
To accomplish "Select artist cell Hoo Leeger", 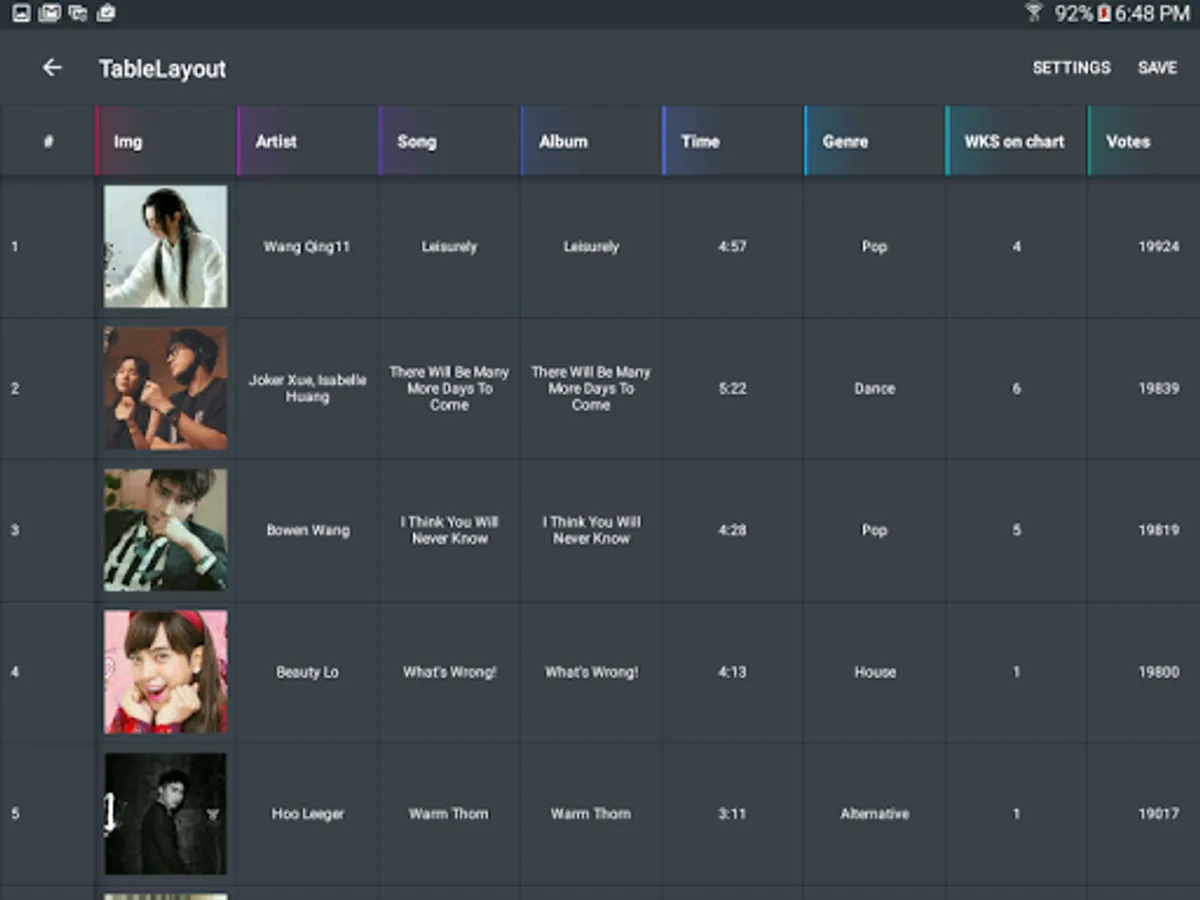I will click(307, 814).
